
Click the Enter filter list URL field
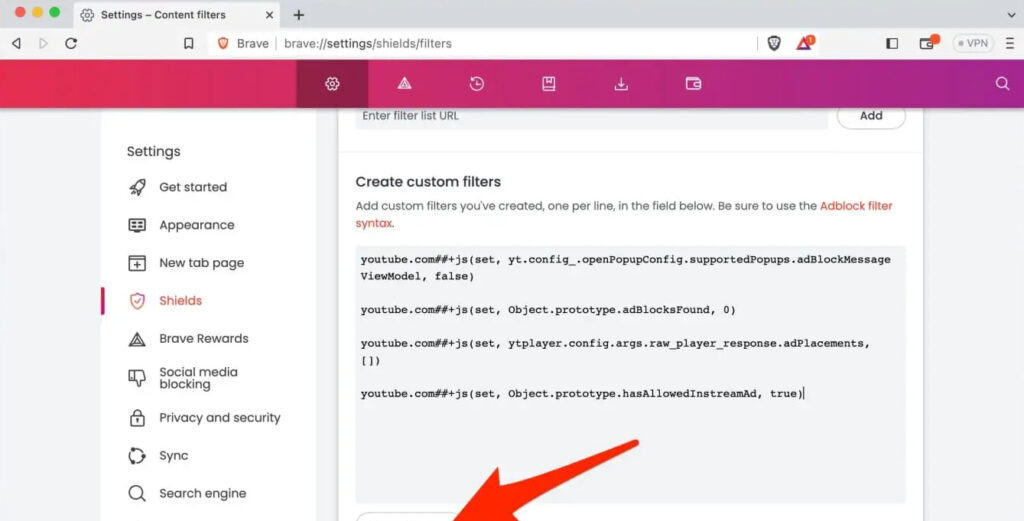pos(592,116)
